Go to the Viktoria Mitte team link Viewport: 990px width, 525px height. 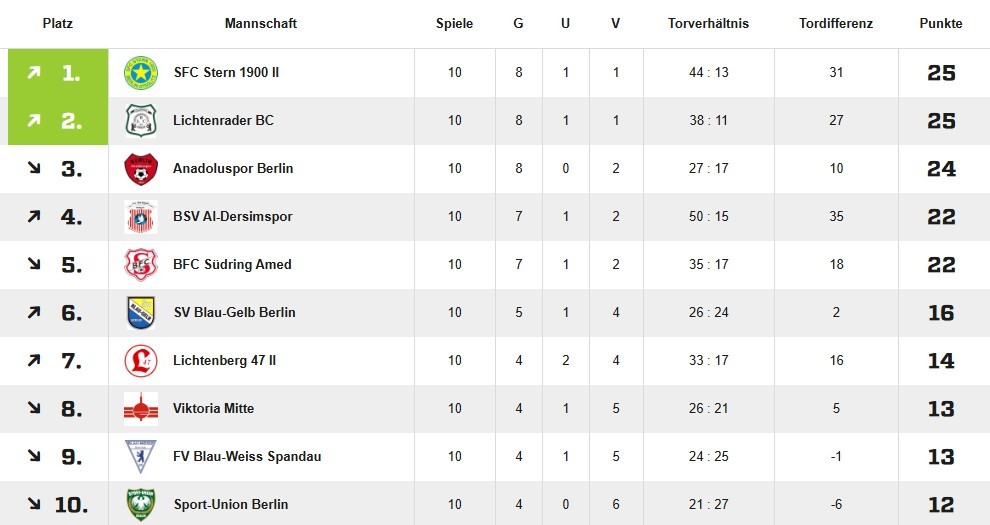click(213, 409)
